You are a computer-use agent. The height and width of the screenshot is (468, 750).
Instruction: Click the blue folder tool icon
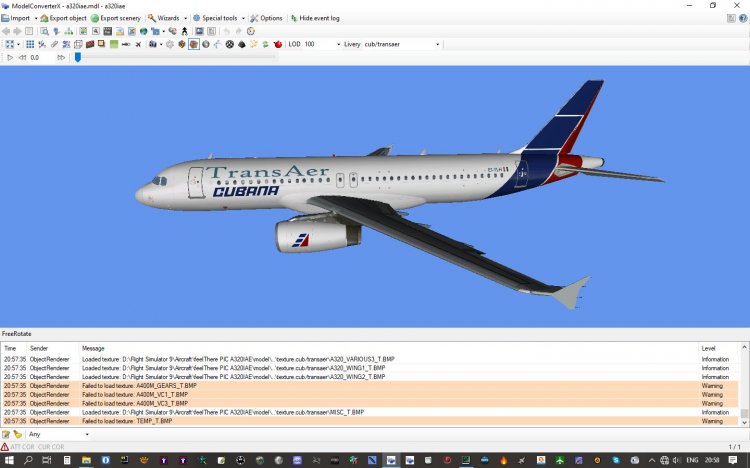155,31
